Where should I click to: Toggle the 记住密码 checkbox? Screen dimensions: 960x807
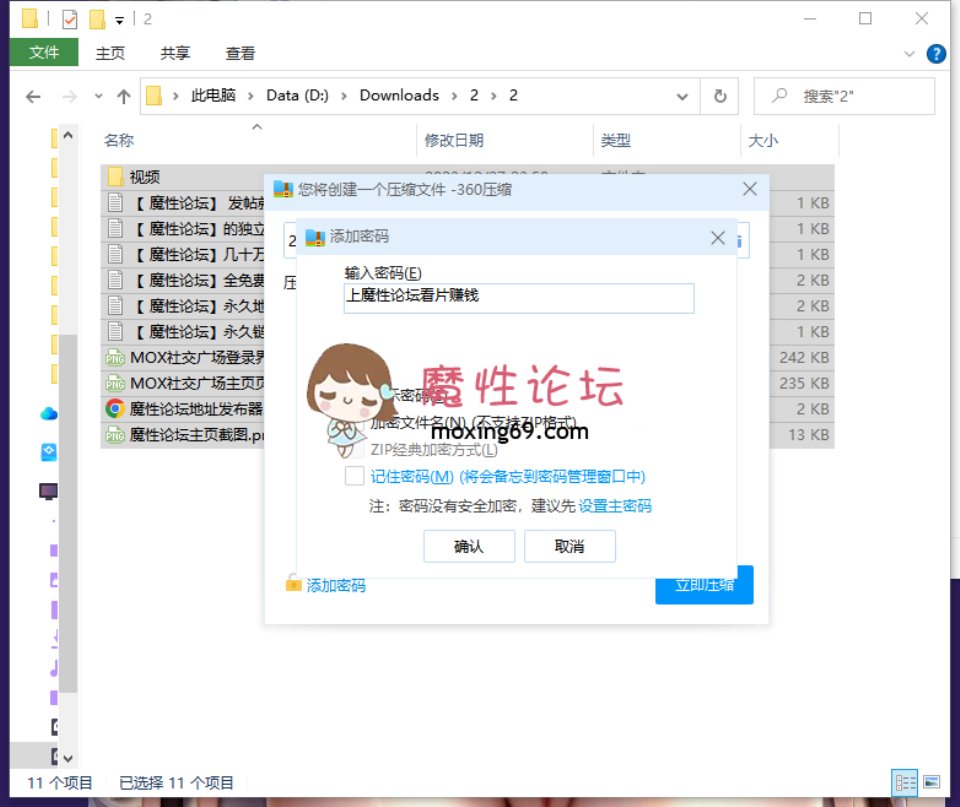point(354,476)
